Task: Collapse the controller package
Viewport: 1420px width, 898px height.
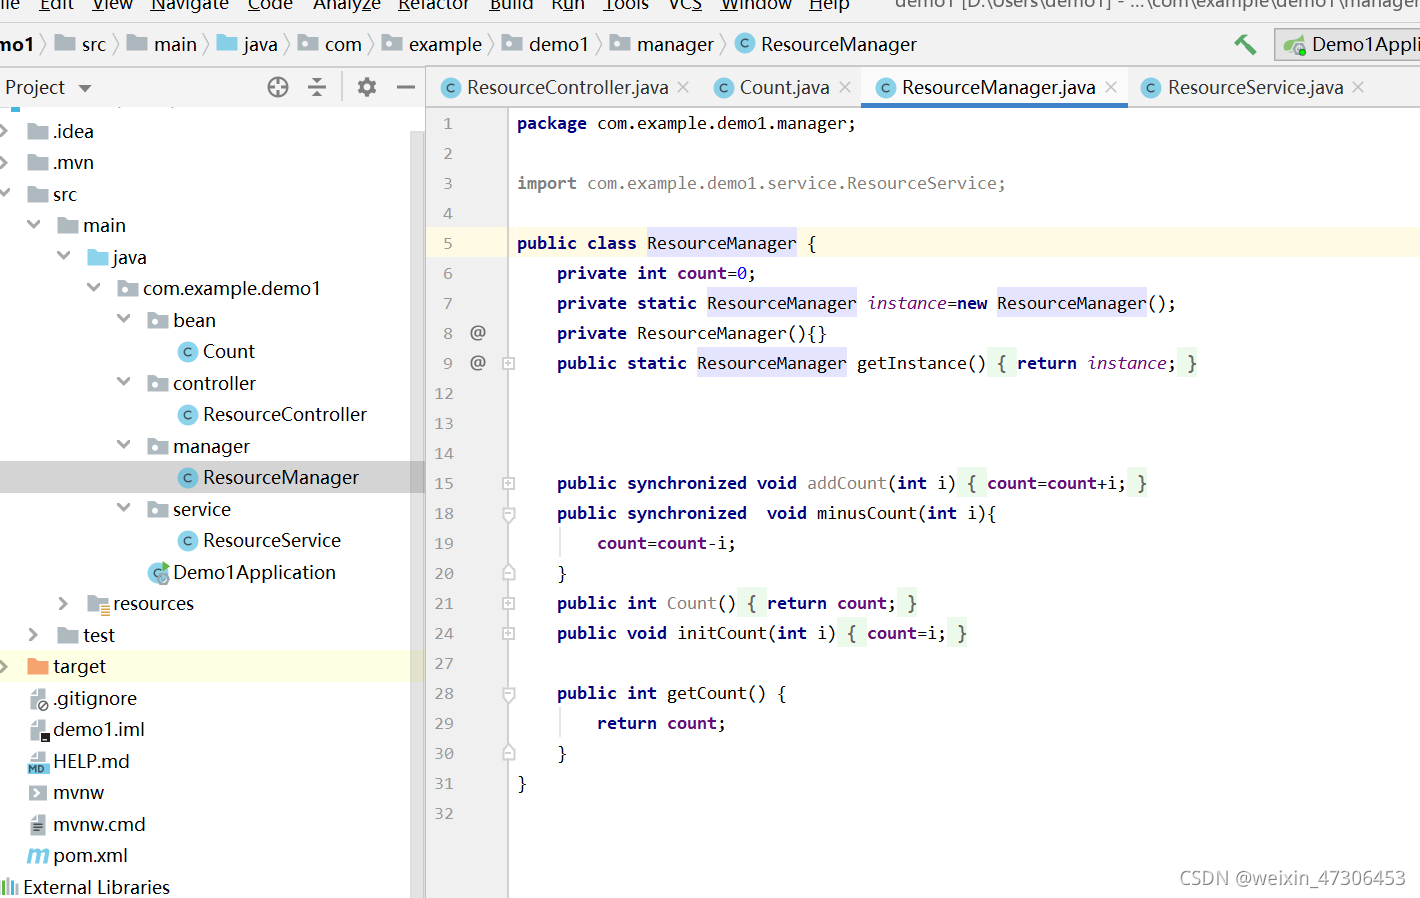Action: click(x=124, y=382)
